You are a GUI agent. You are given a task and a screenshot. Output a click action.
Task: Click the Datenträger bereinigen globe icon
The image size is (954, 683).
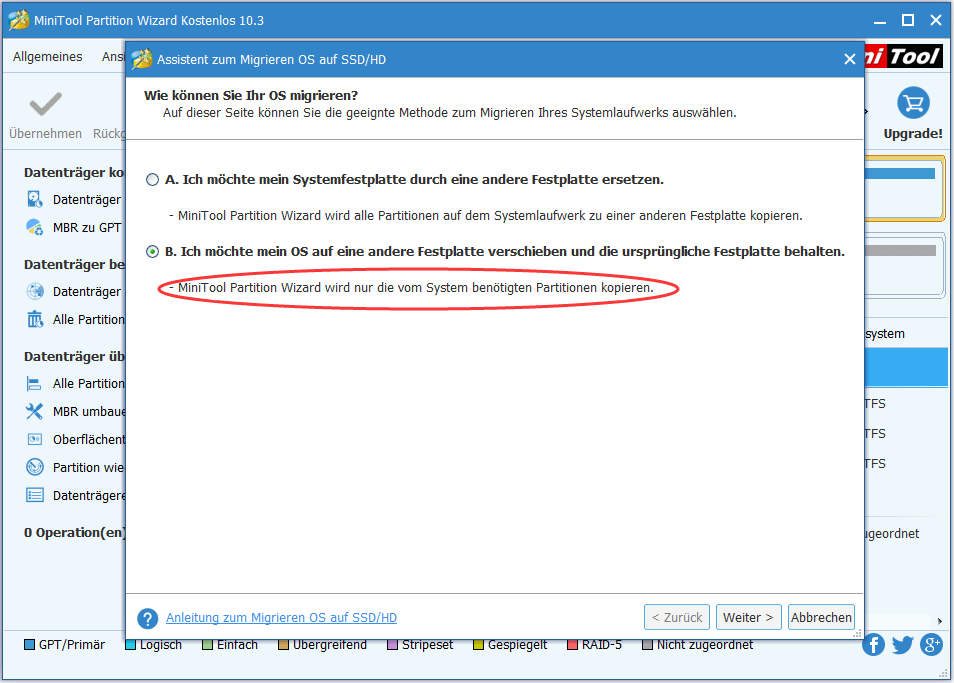[x=35, y=291]
